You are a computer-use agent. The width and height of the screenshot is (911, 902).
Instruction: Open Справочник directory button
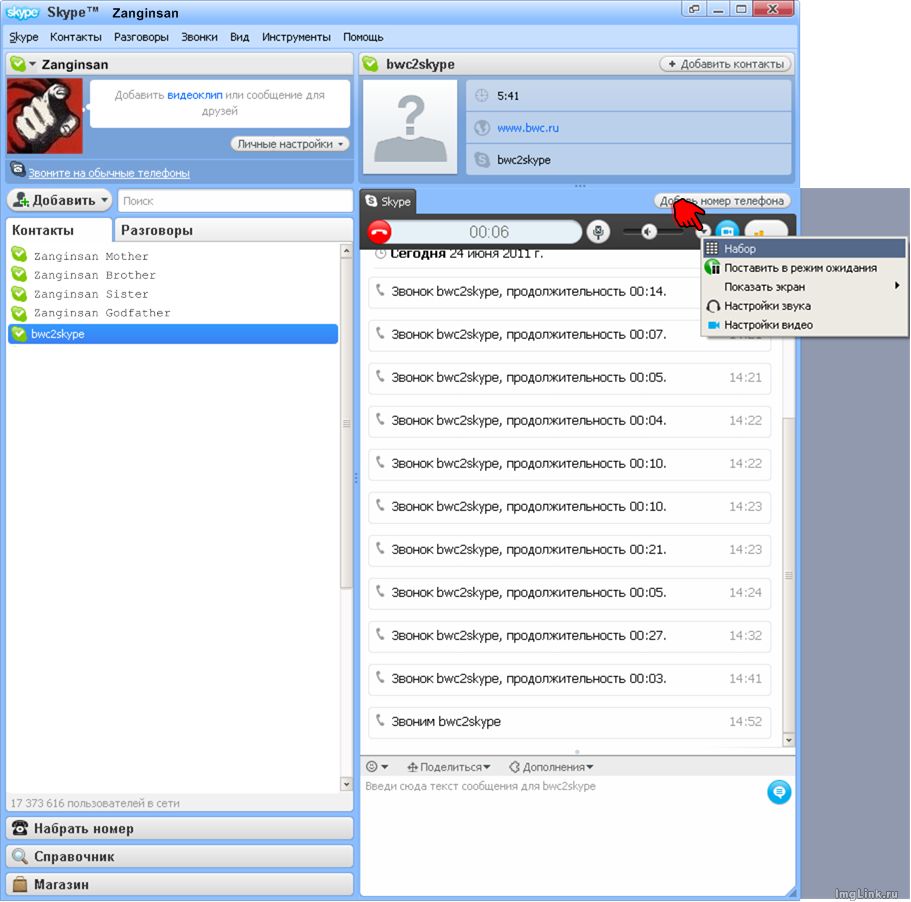[180, 857]
